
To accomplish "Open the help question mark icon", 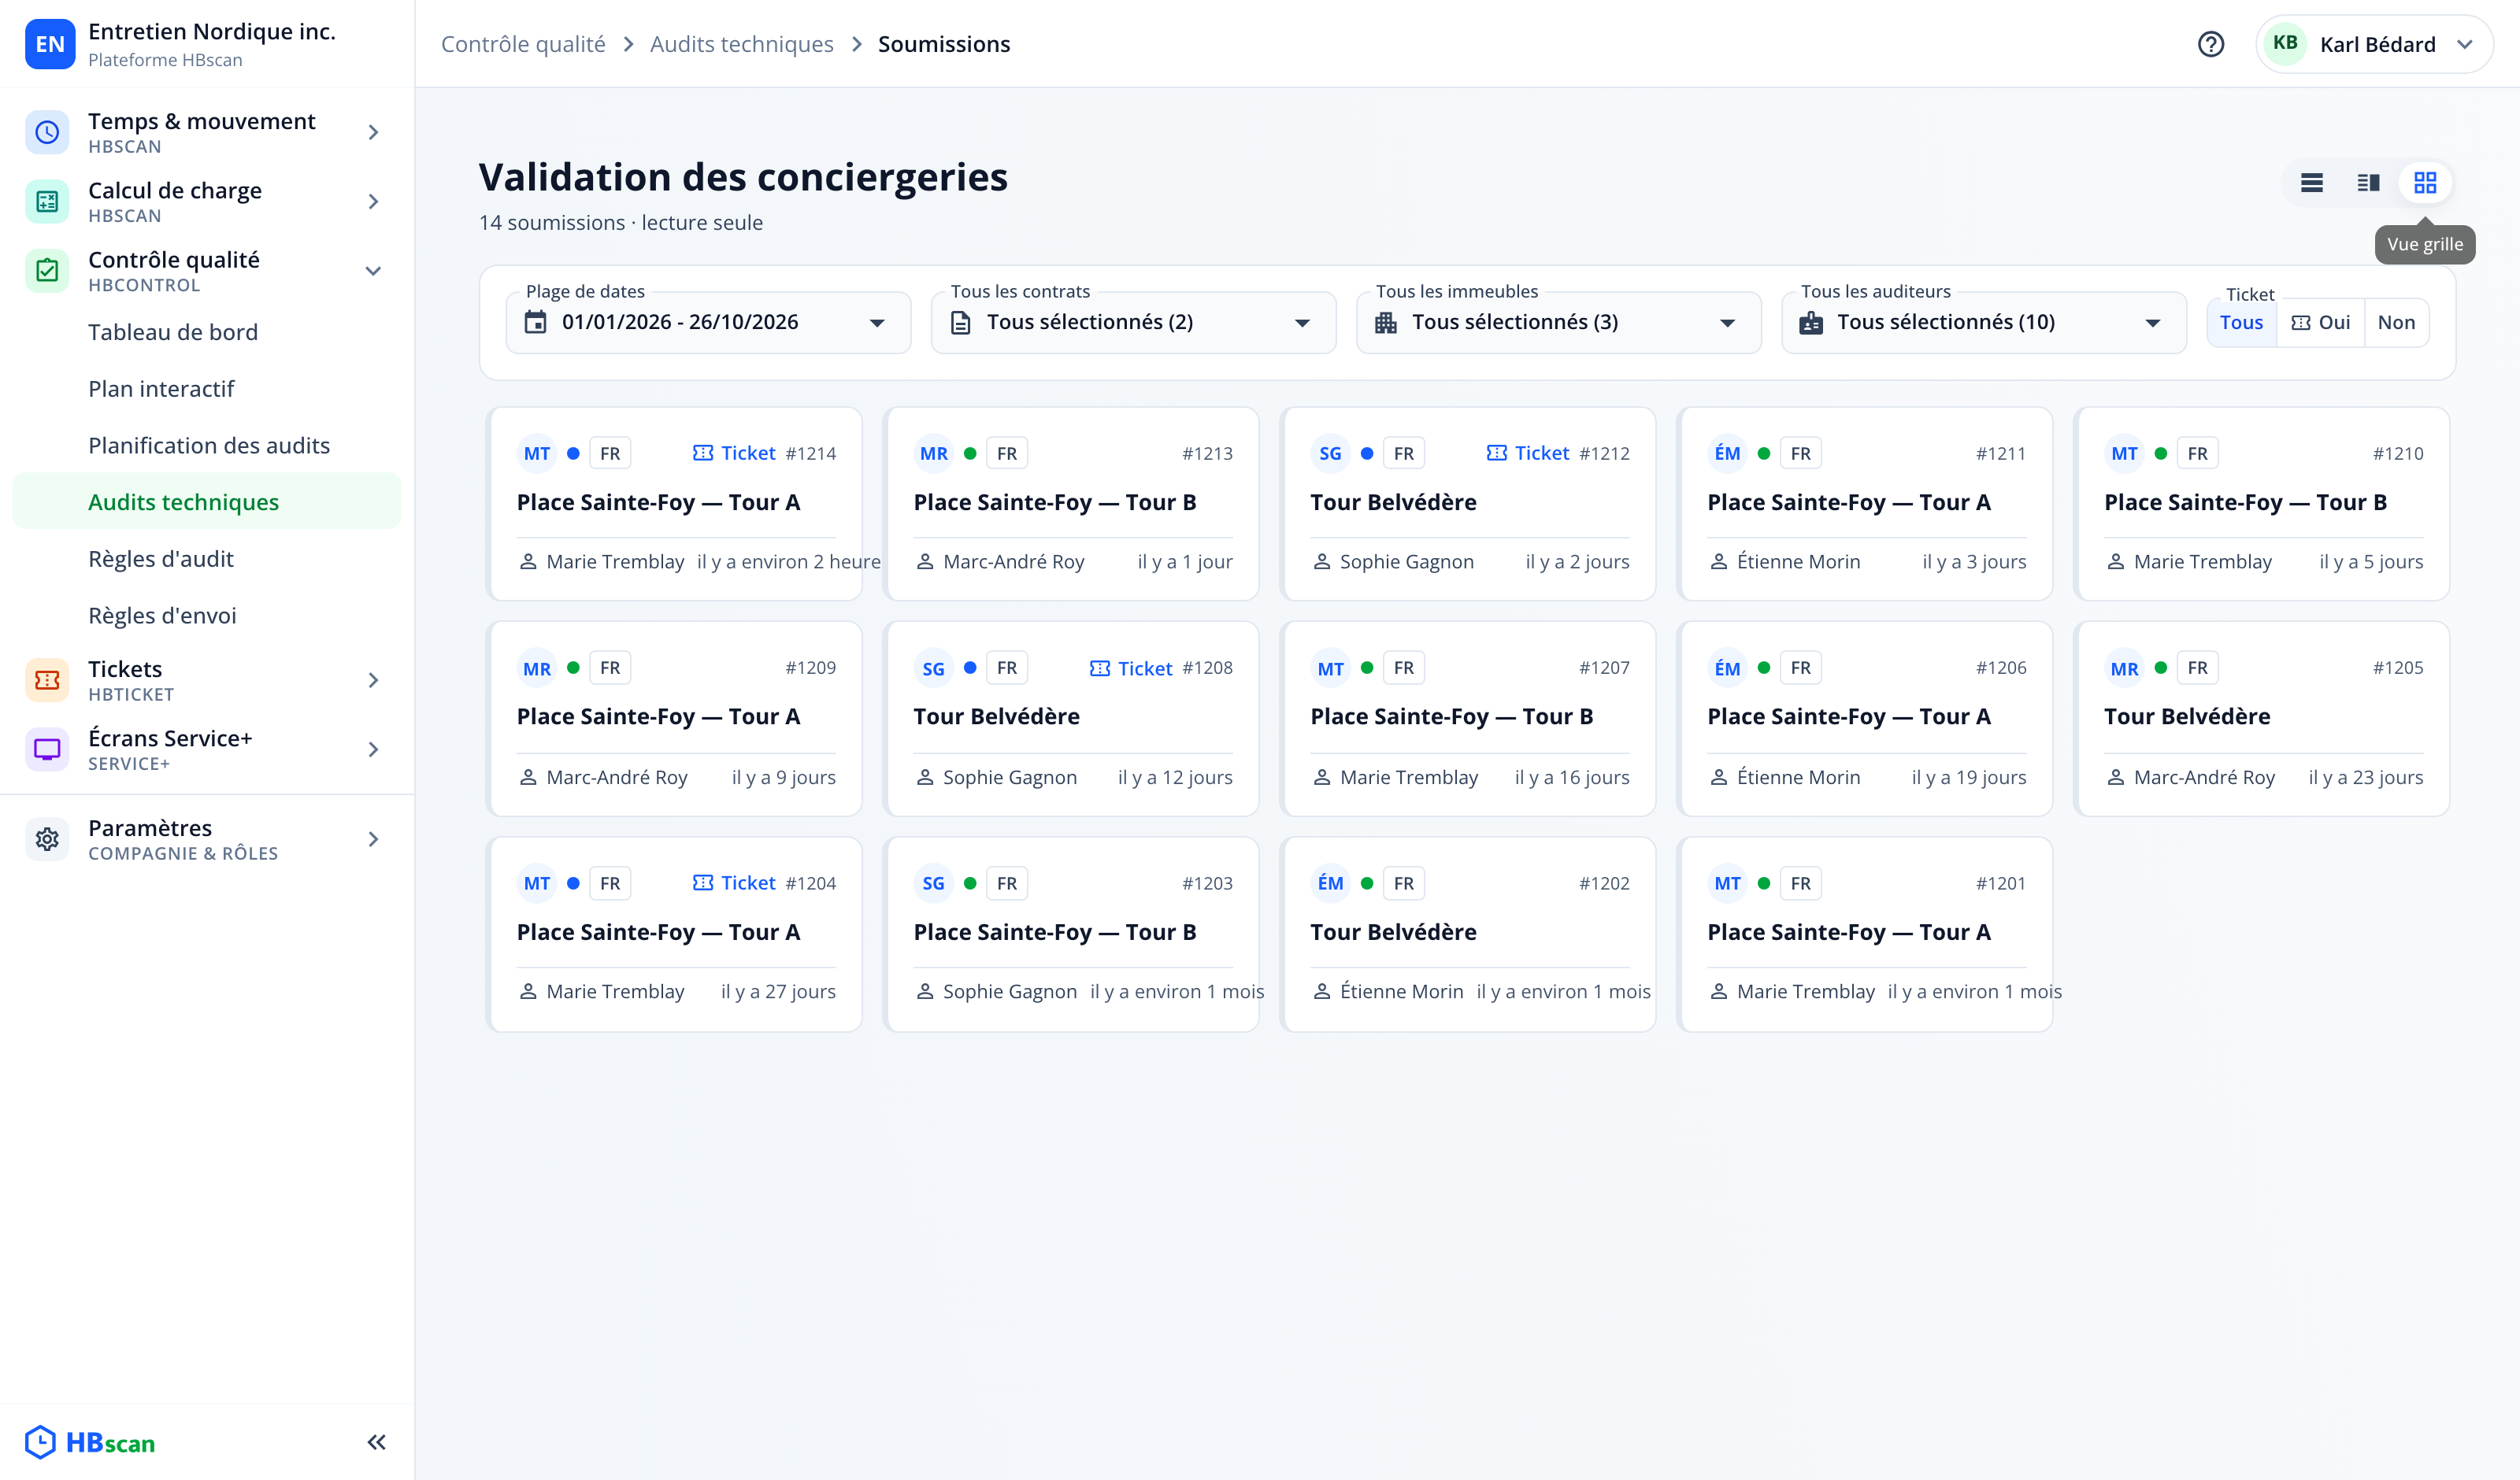I will [2211, 44].
